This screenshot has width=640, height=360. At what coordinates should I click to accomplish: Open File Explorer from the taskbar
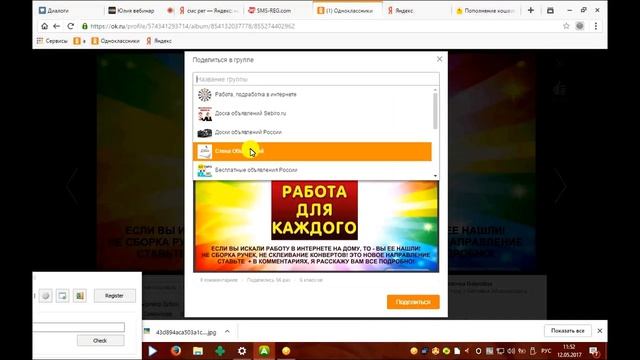pos(198,351)
